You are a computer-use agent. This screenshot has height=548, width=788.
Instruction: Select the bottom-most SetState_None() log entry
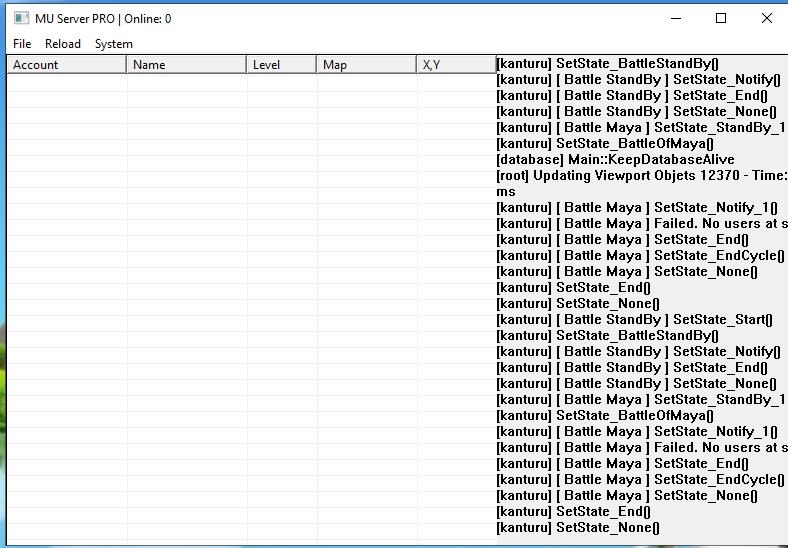[578, 528]
